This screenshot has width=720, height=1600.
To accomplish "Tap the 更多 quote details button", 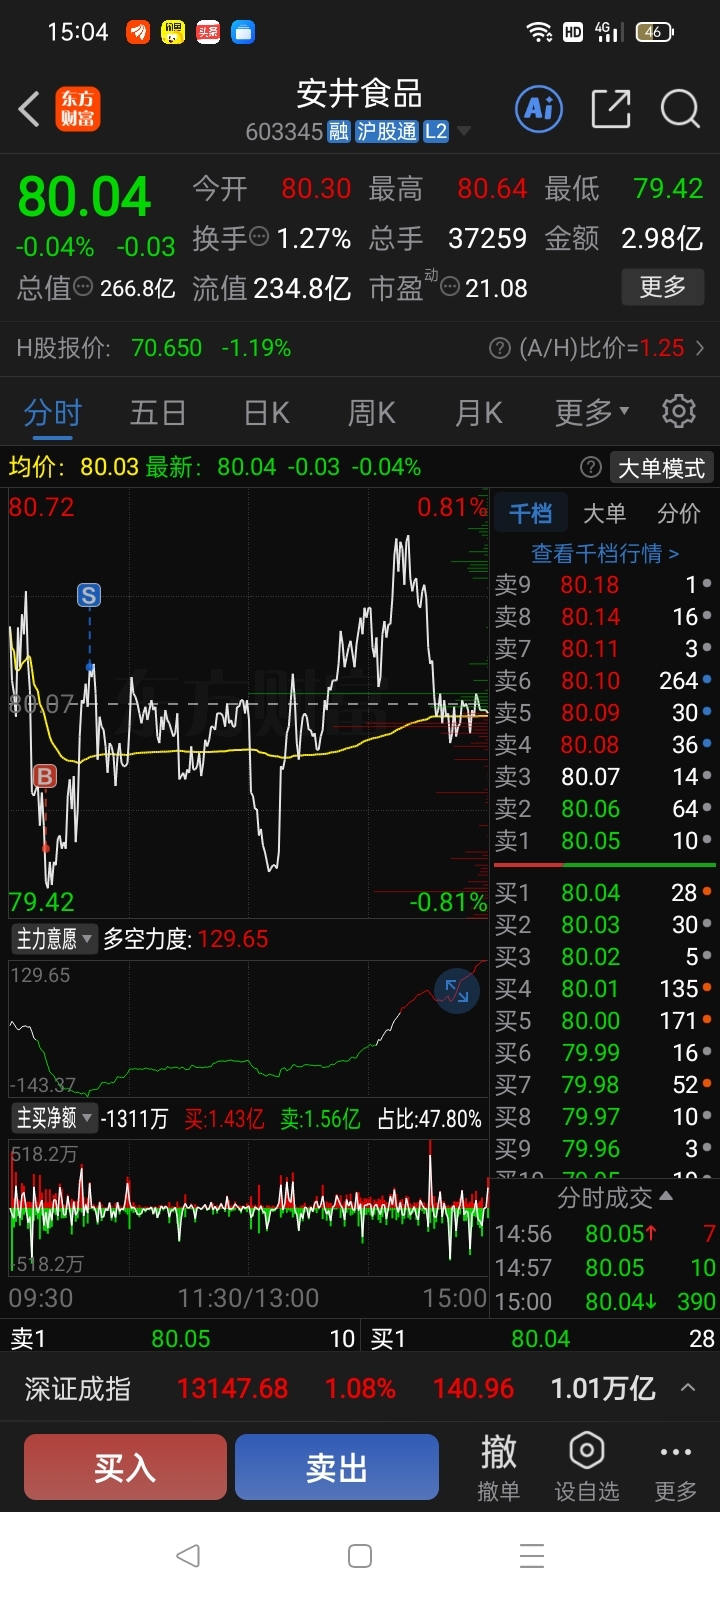I will click(663, 288).
